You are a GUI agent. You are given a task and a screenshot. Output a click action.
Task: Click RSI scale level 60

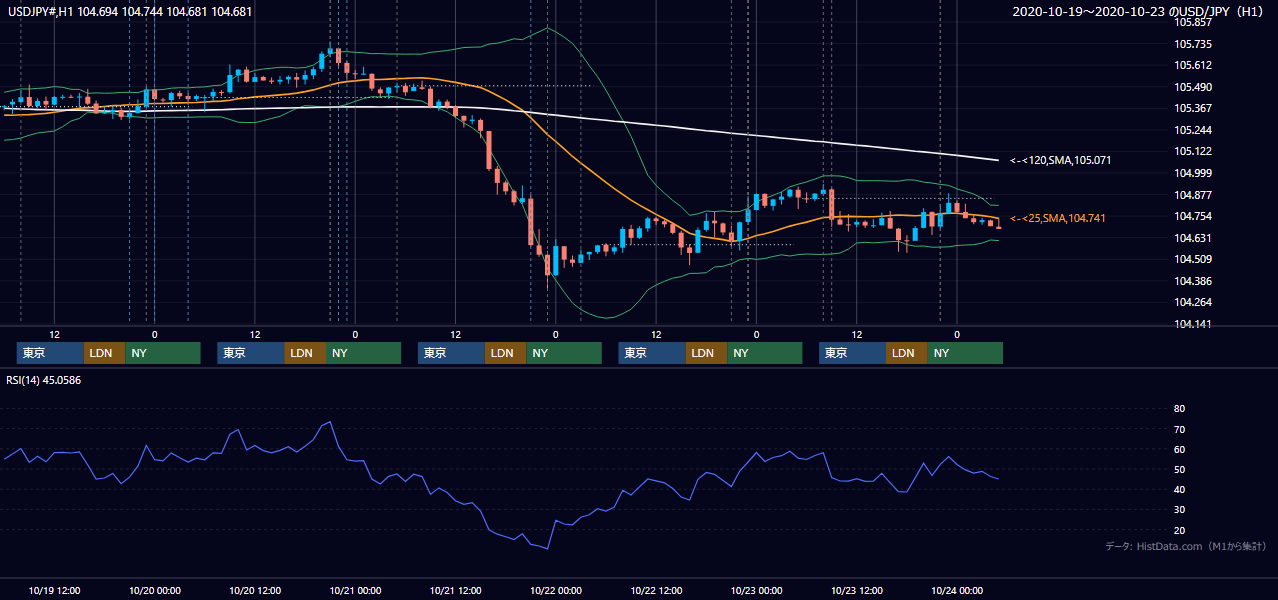1179,449
